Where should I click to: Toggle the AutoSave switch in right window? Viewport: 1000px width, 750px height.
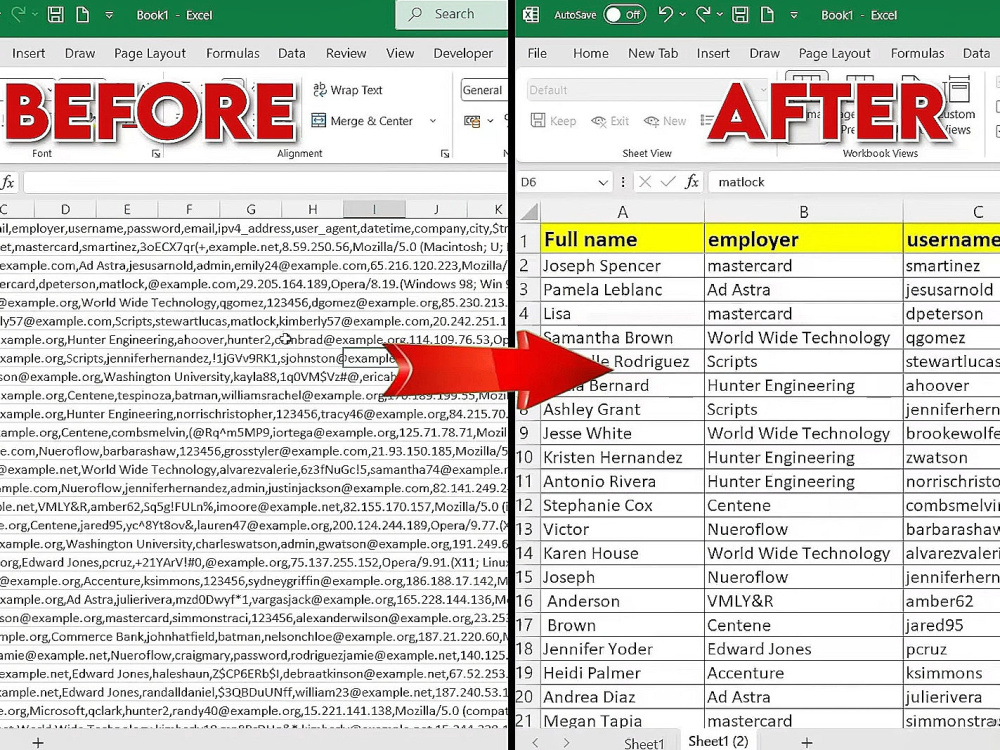point(624,15)
